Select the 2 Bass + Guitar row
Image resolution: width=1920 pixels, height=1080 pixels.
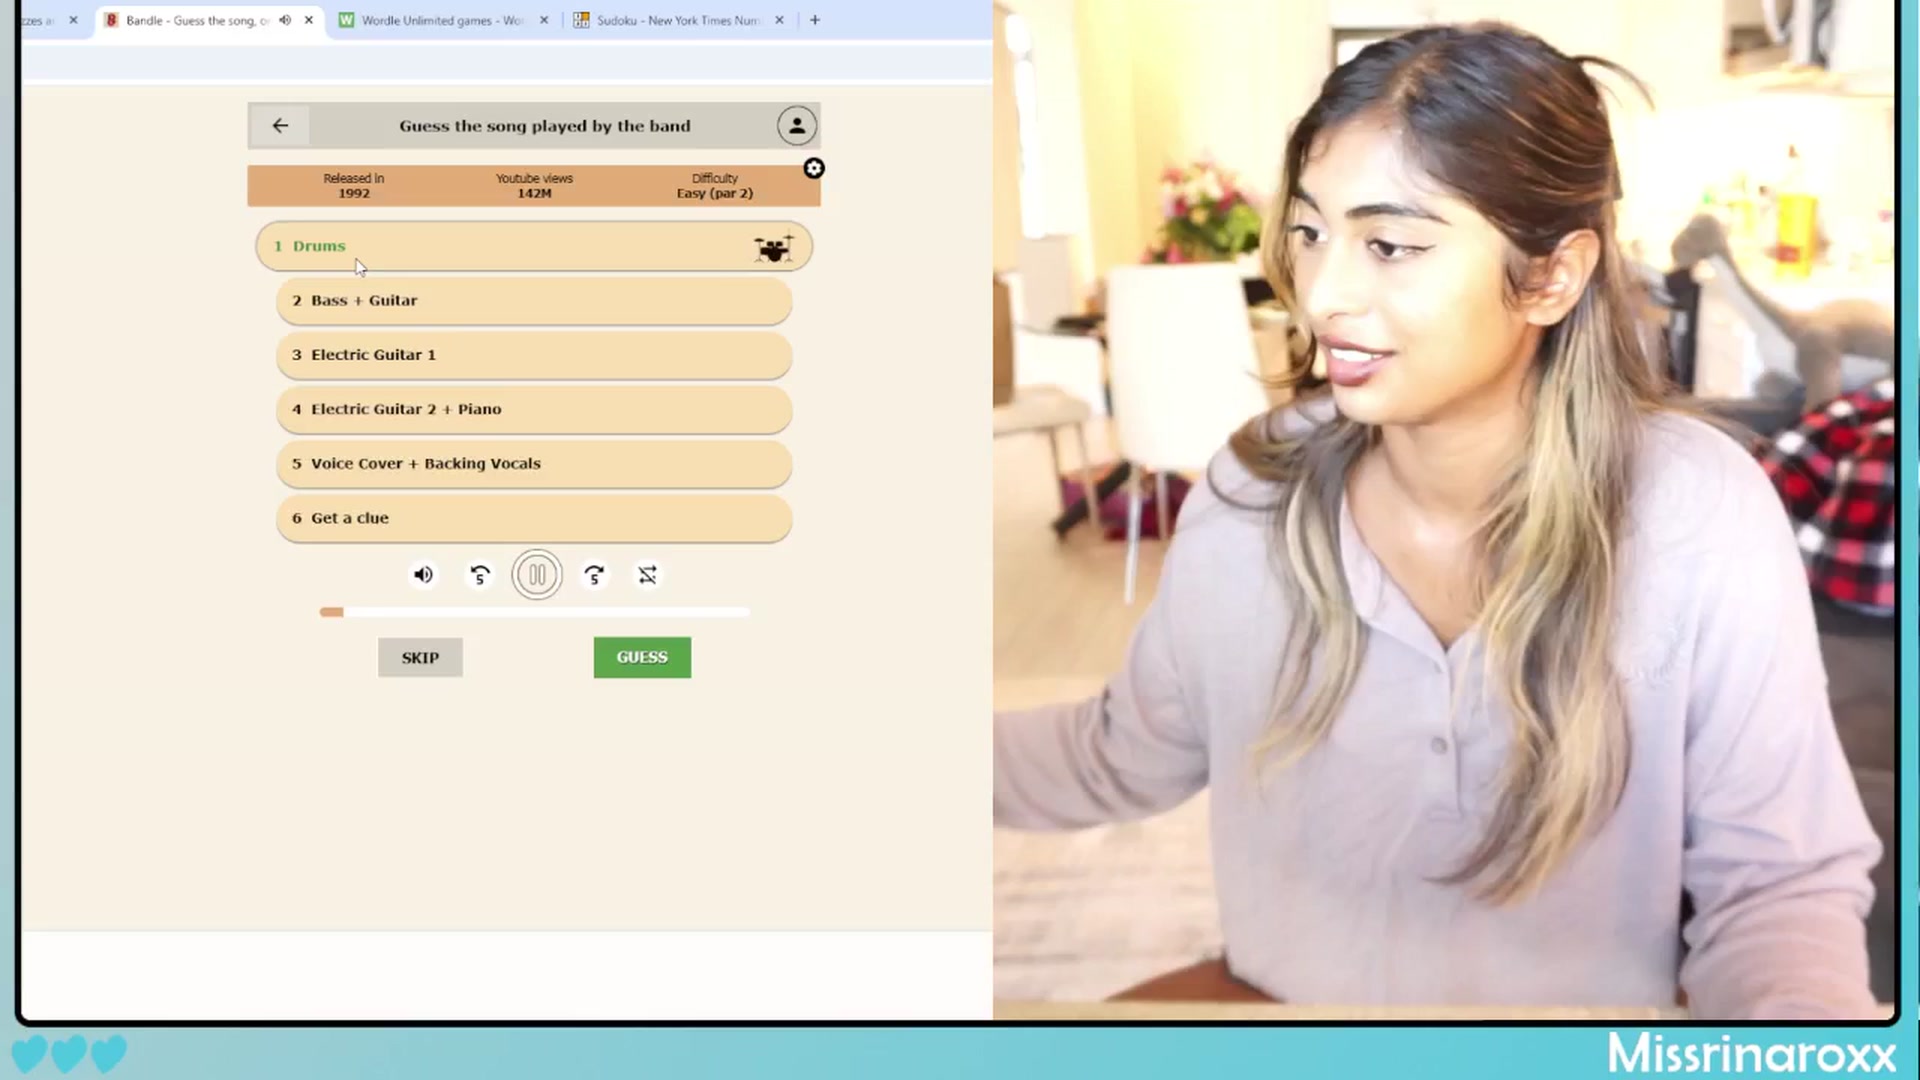pos(534,301)
